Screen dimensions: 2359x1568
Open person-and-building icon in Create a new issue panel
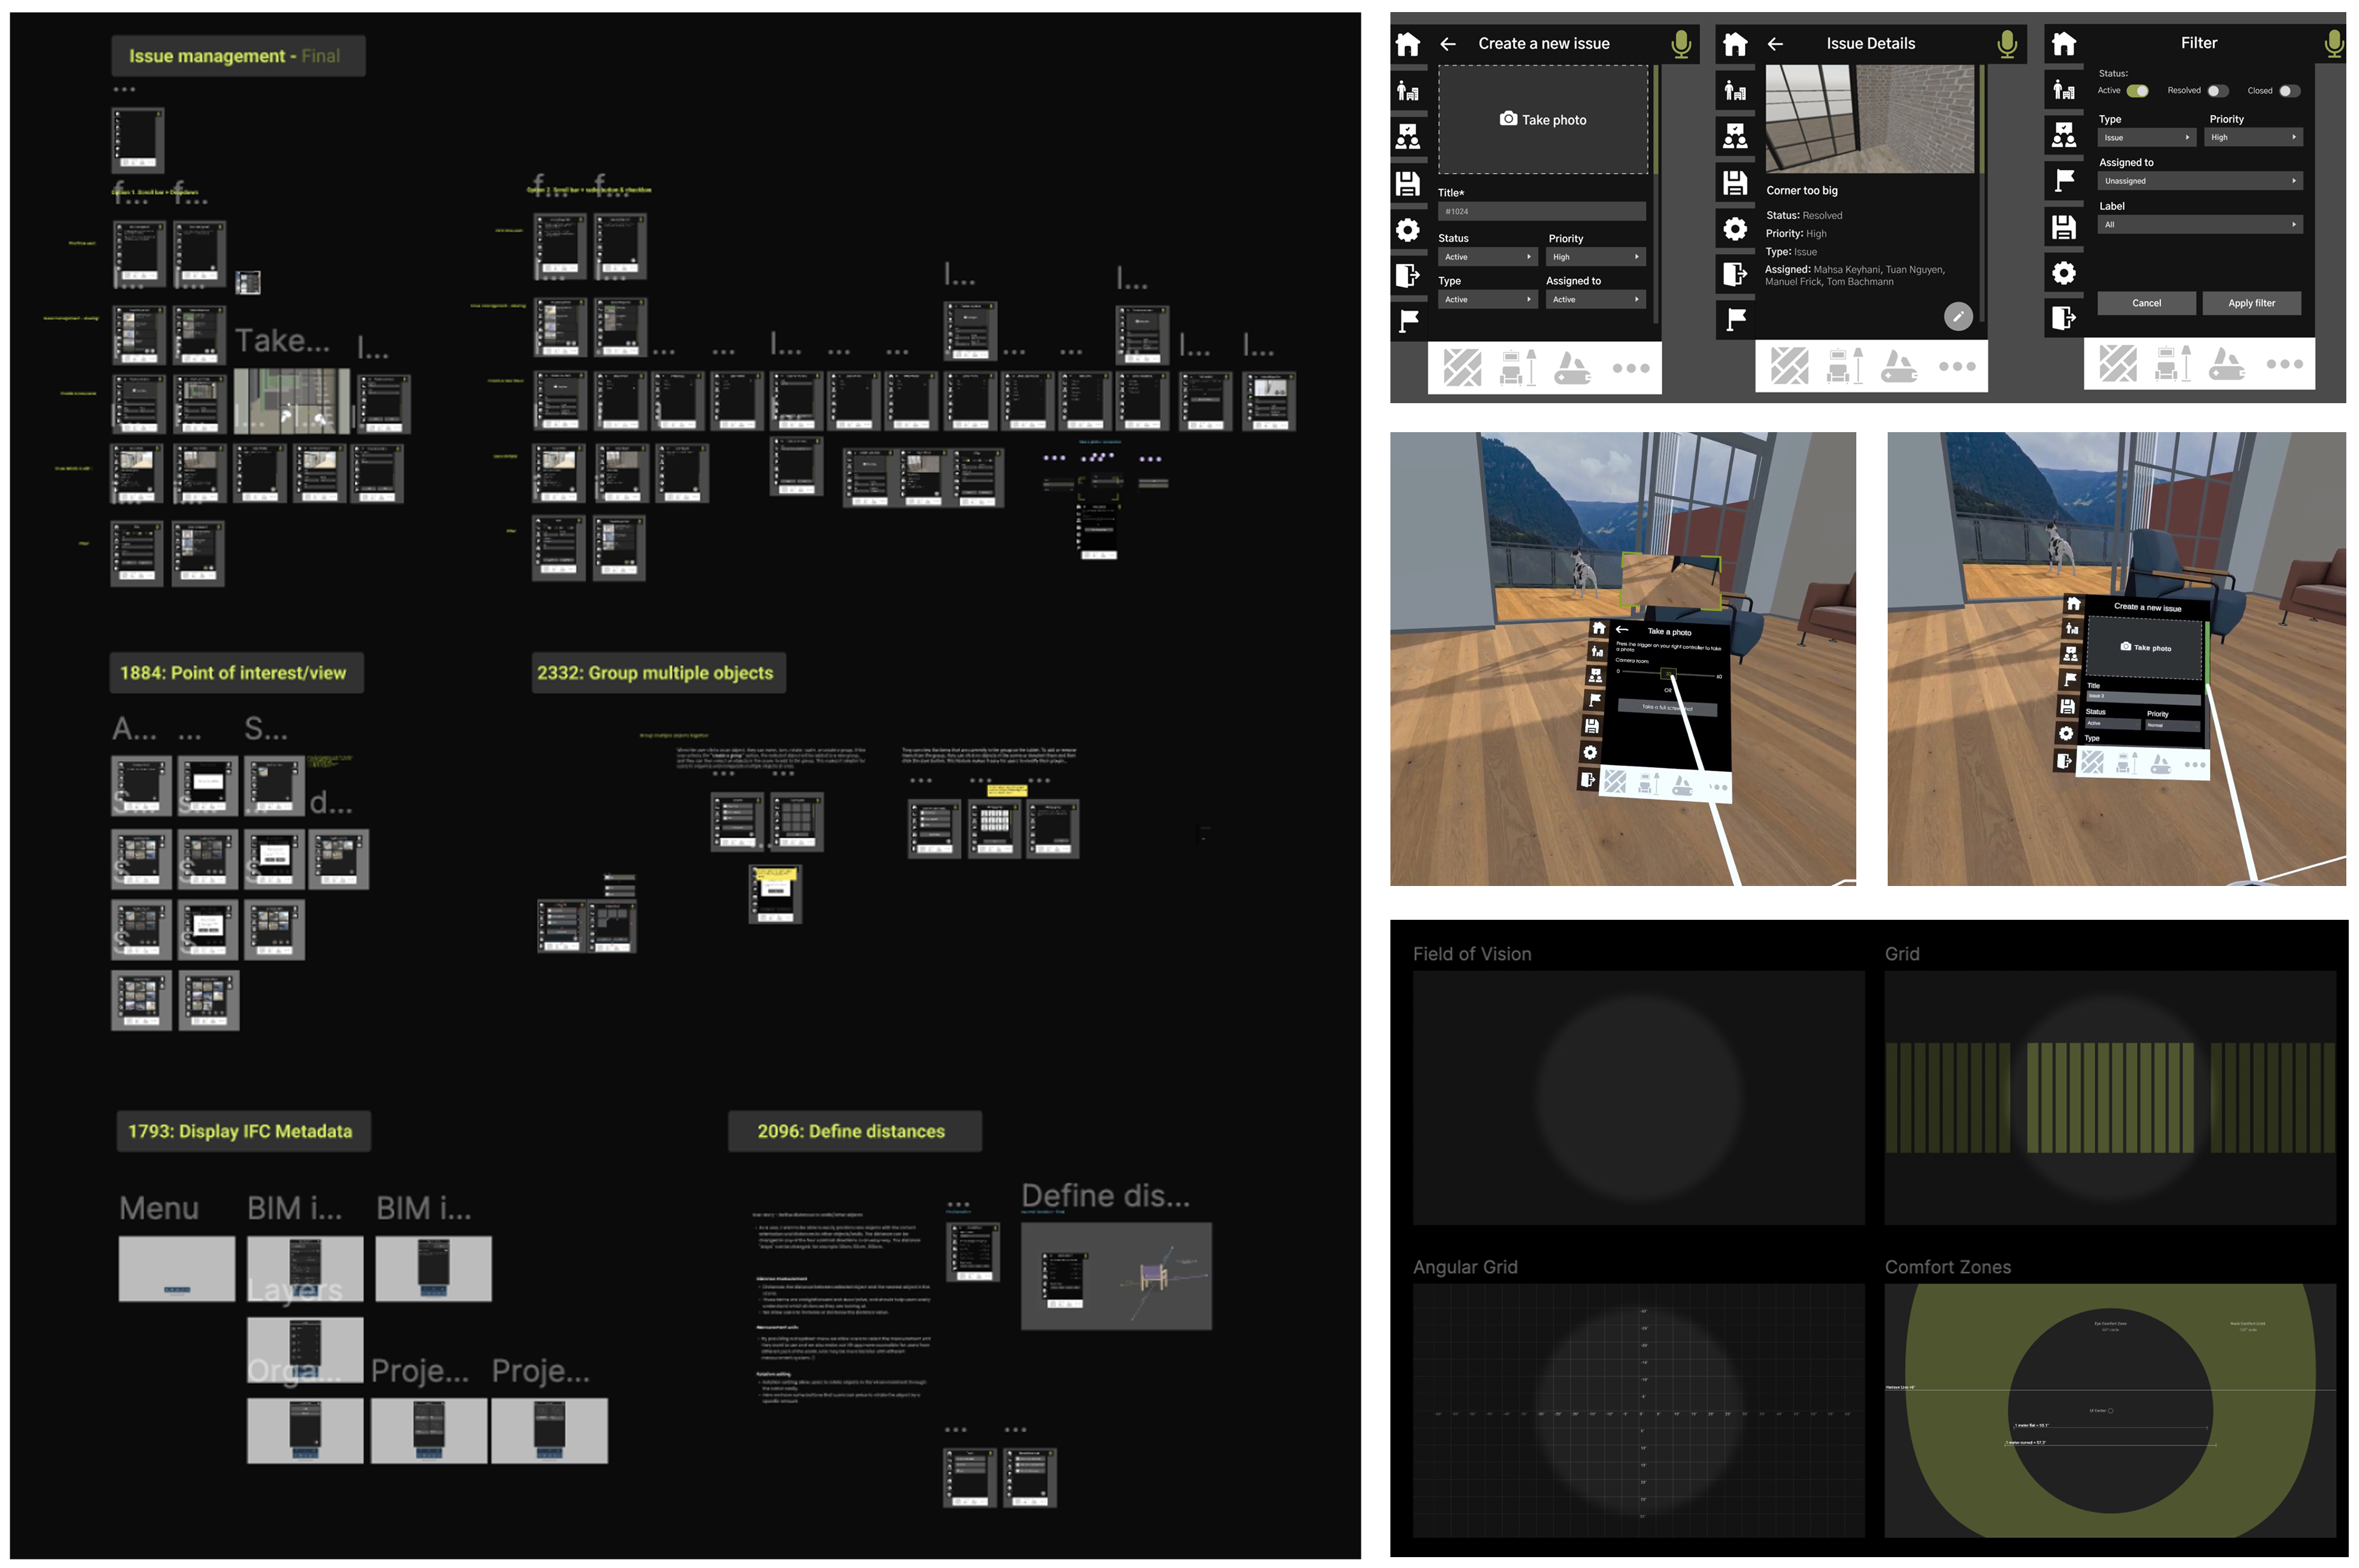[1407, 91]
